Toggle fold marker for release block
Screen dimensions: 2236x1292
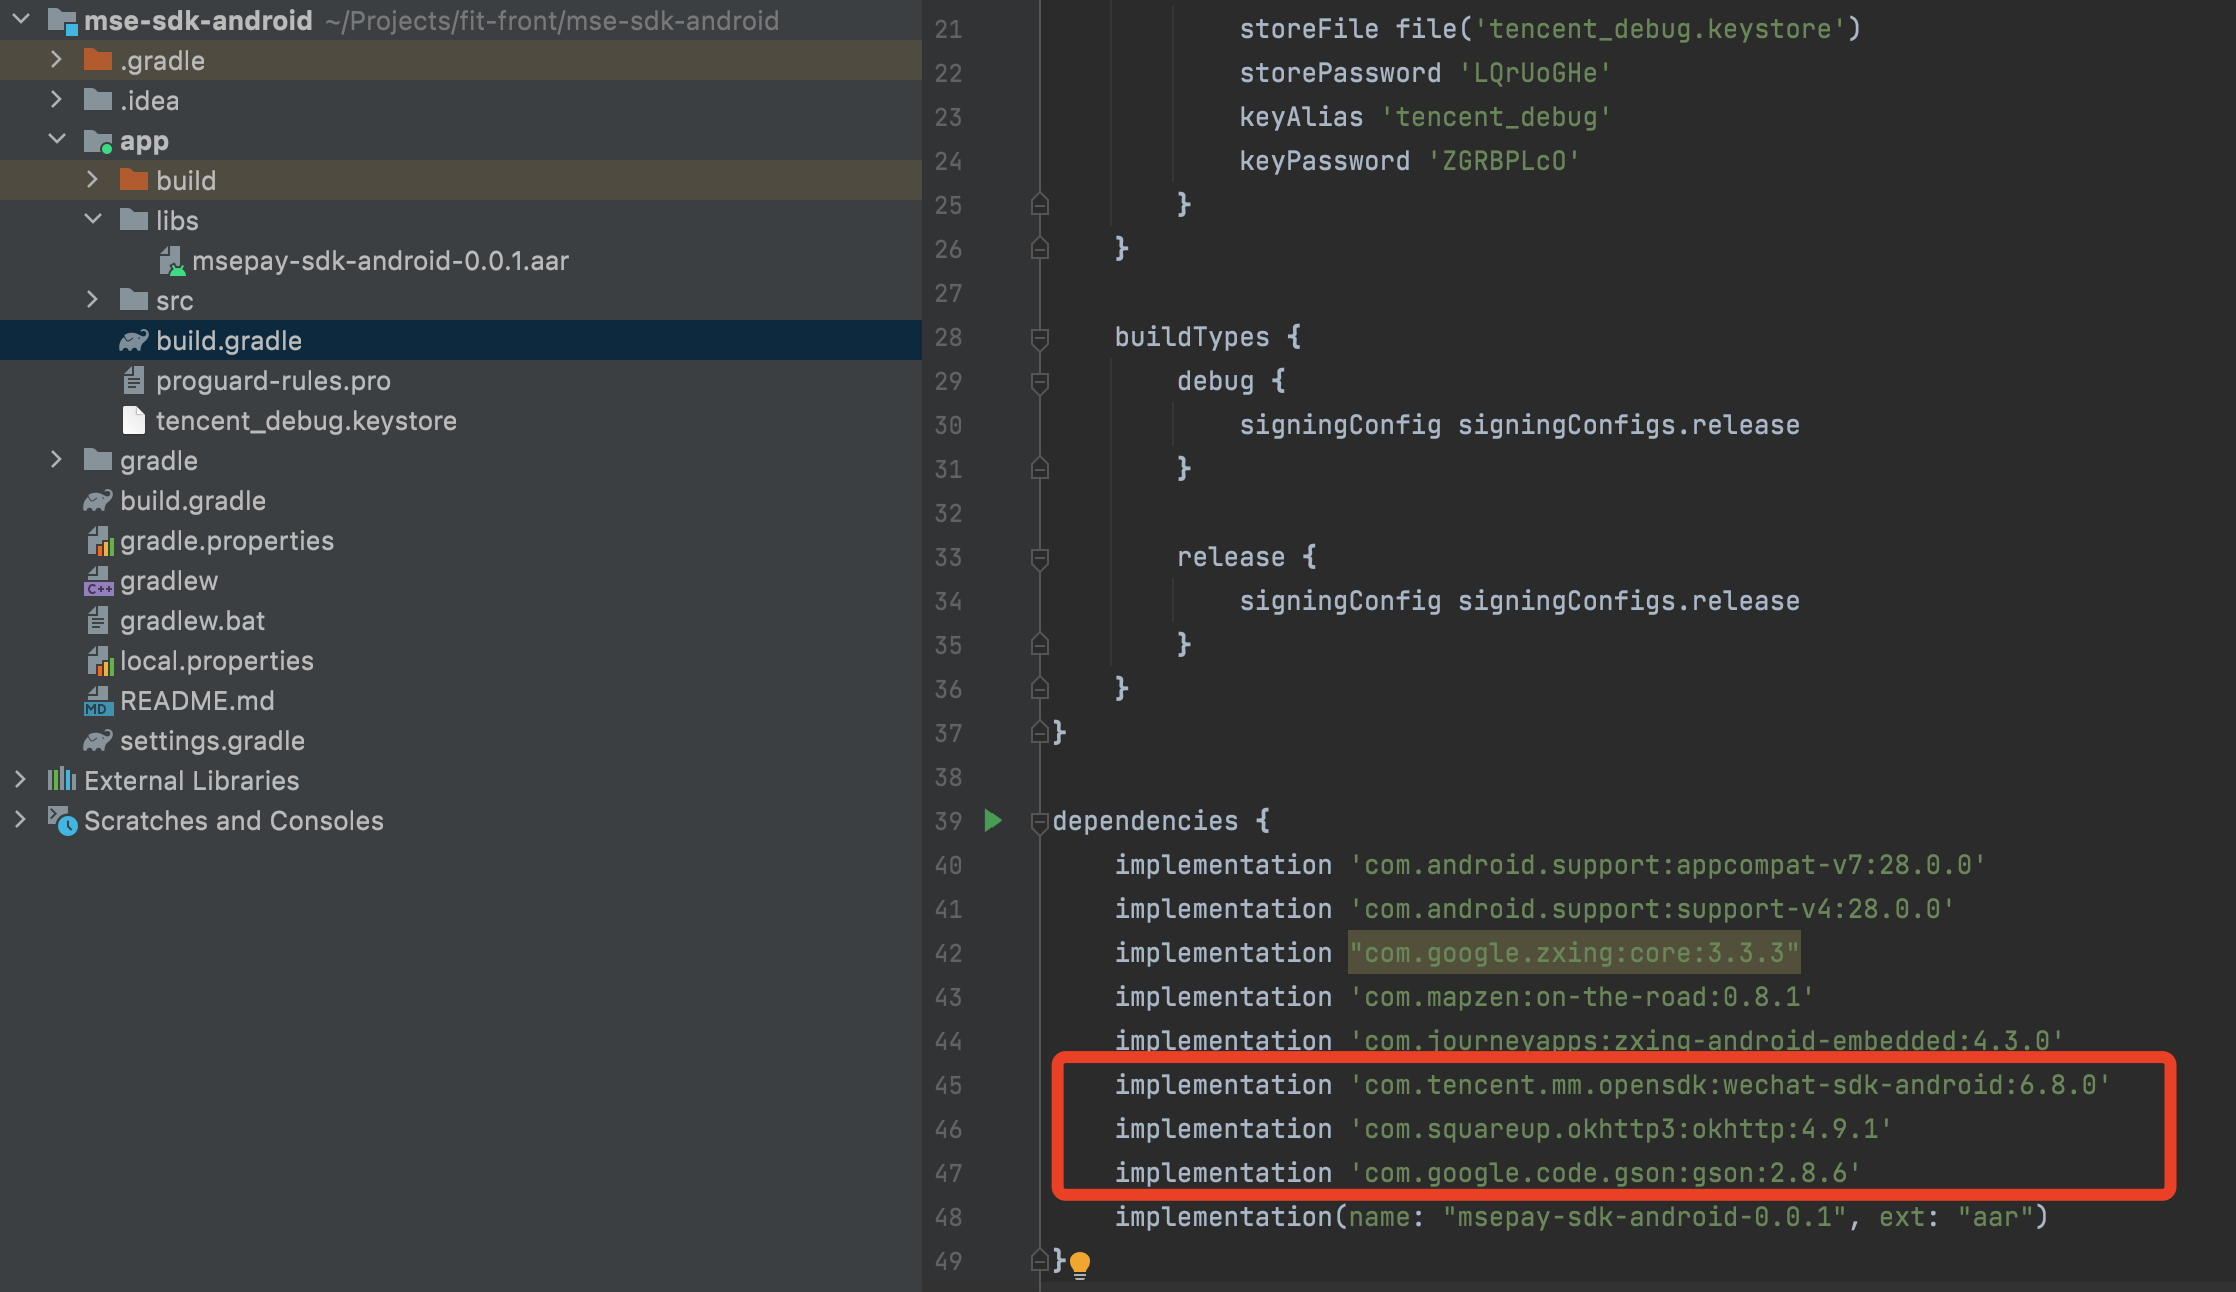click(1039, 558)
